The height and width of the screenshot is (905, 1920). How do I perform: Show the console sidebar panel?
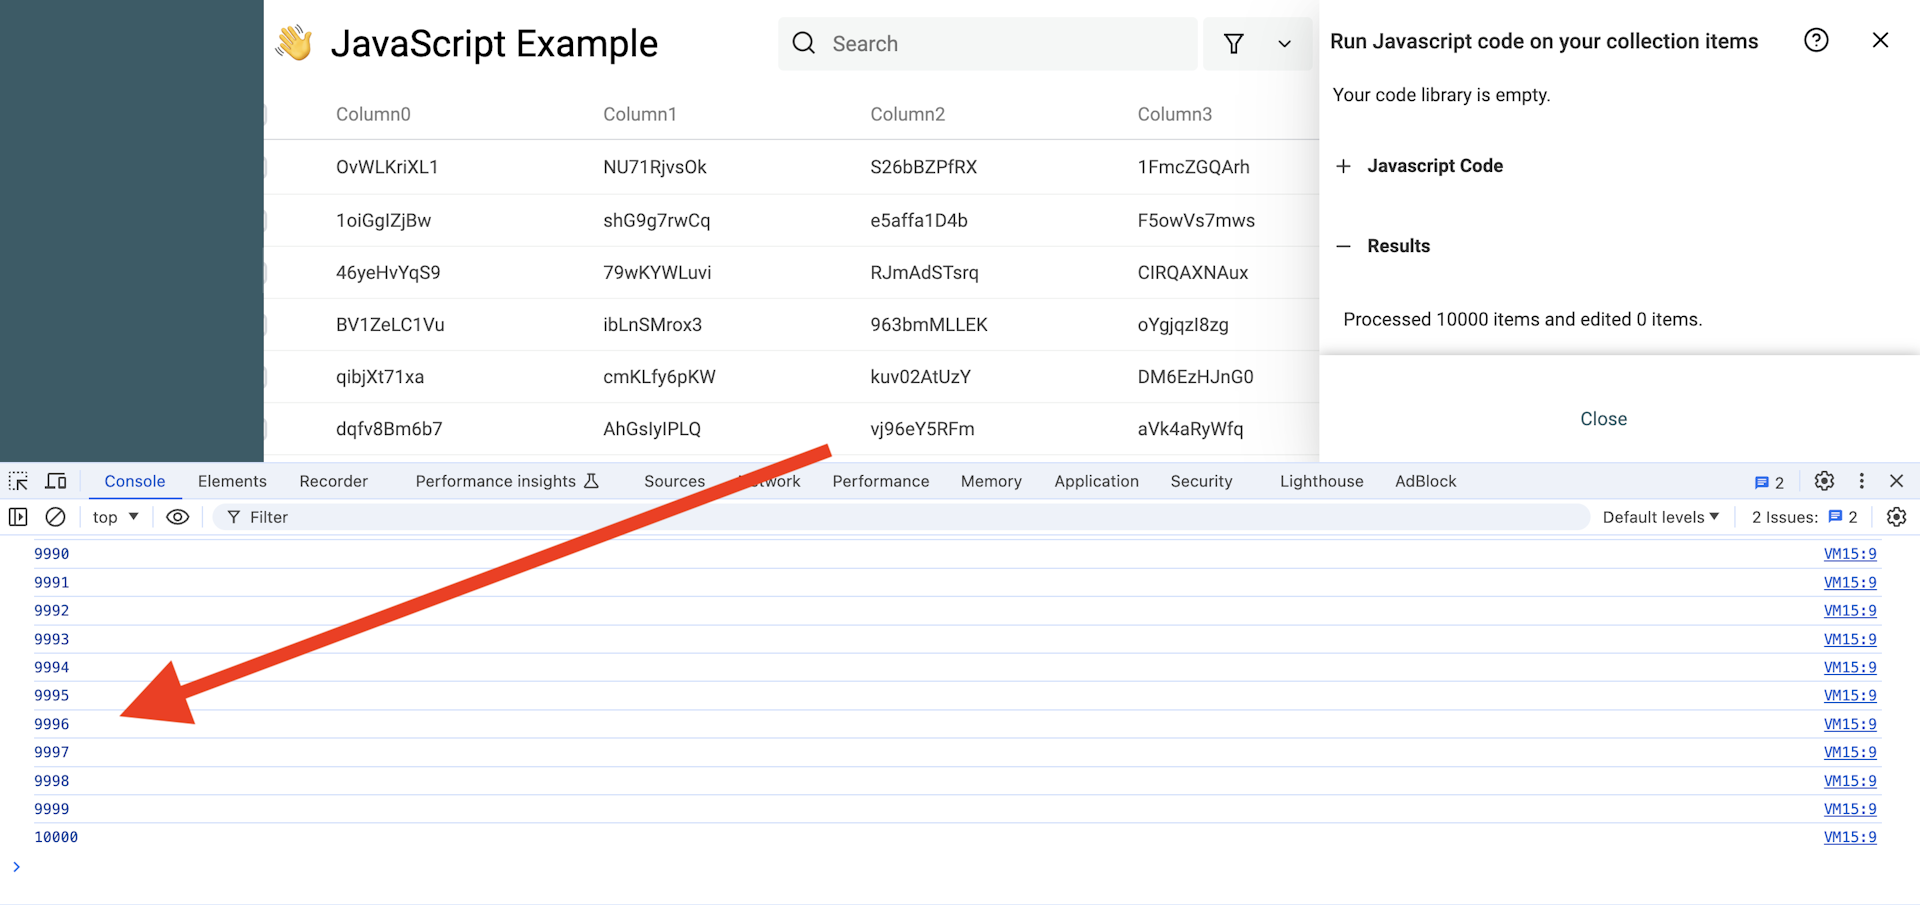pos(18,517)
